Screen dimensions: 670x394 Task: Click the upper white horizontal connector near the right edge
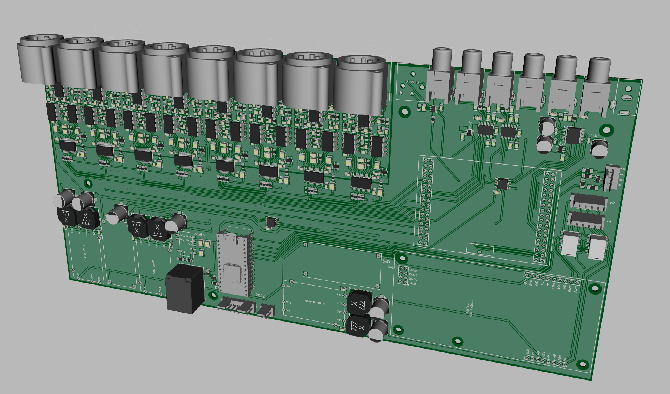coord(588,202)
